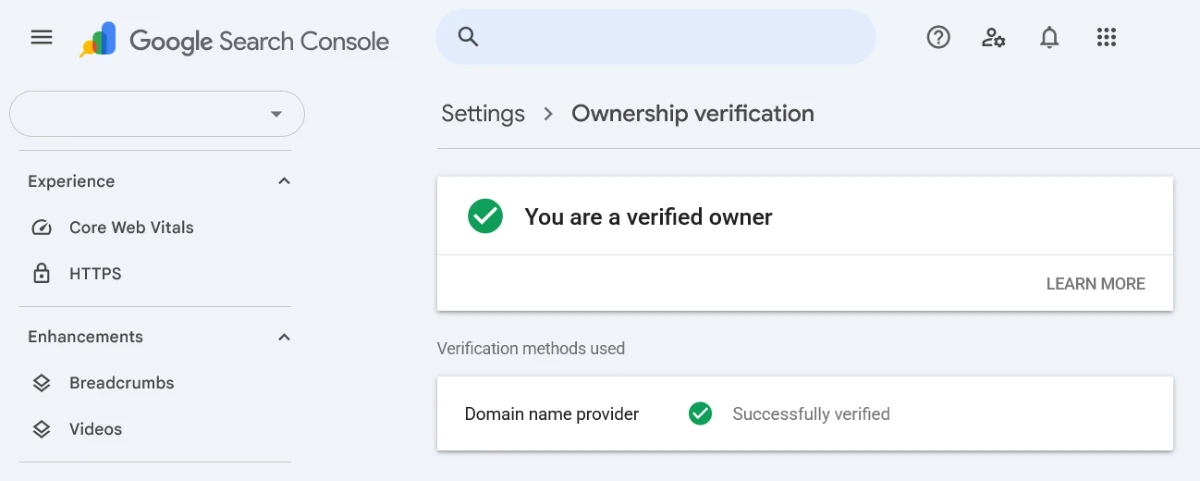Collapse the Enhancements section
Image resolution: width=1200 pixels, height=481 pixels.
coord(284,337)
